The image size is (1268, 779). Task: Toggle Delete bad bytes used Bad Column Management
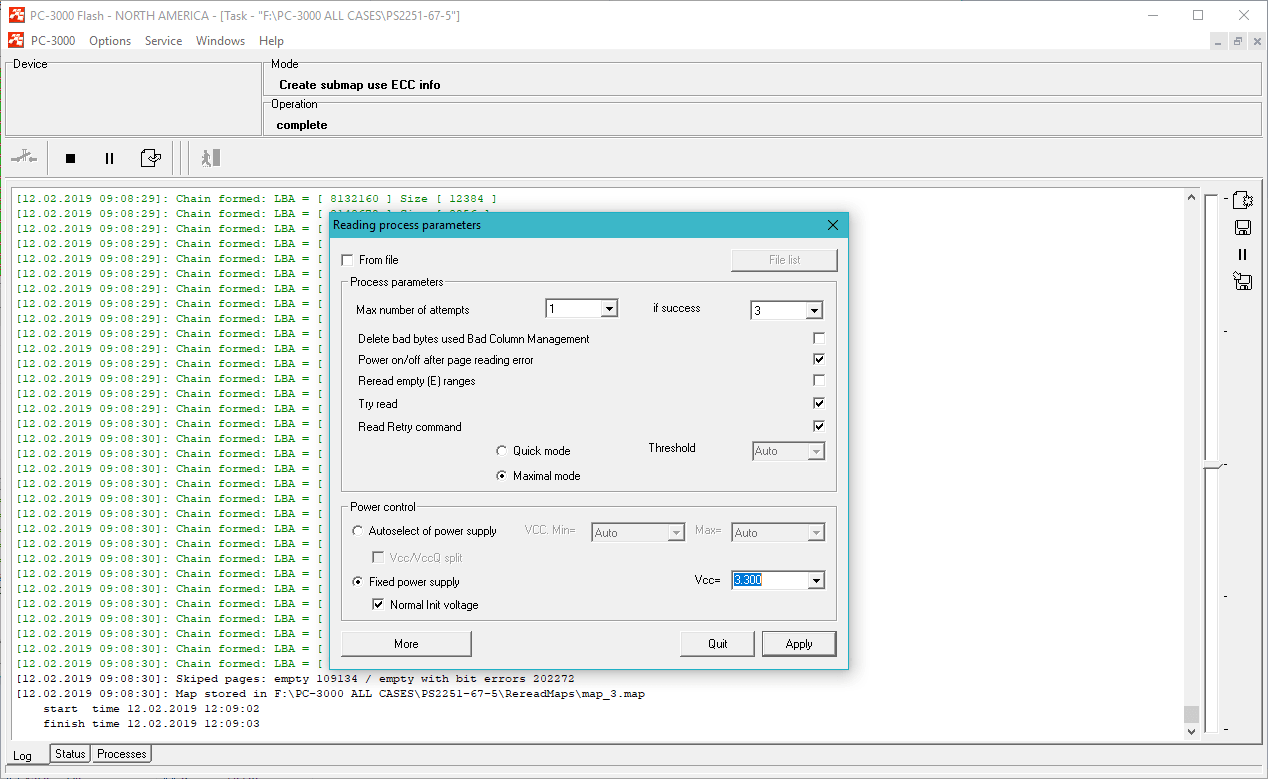(819, 339)
